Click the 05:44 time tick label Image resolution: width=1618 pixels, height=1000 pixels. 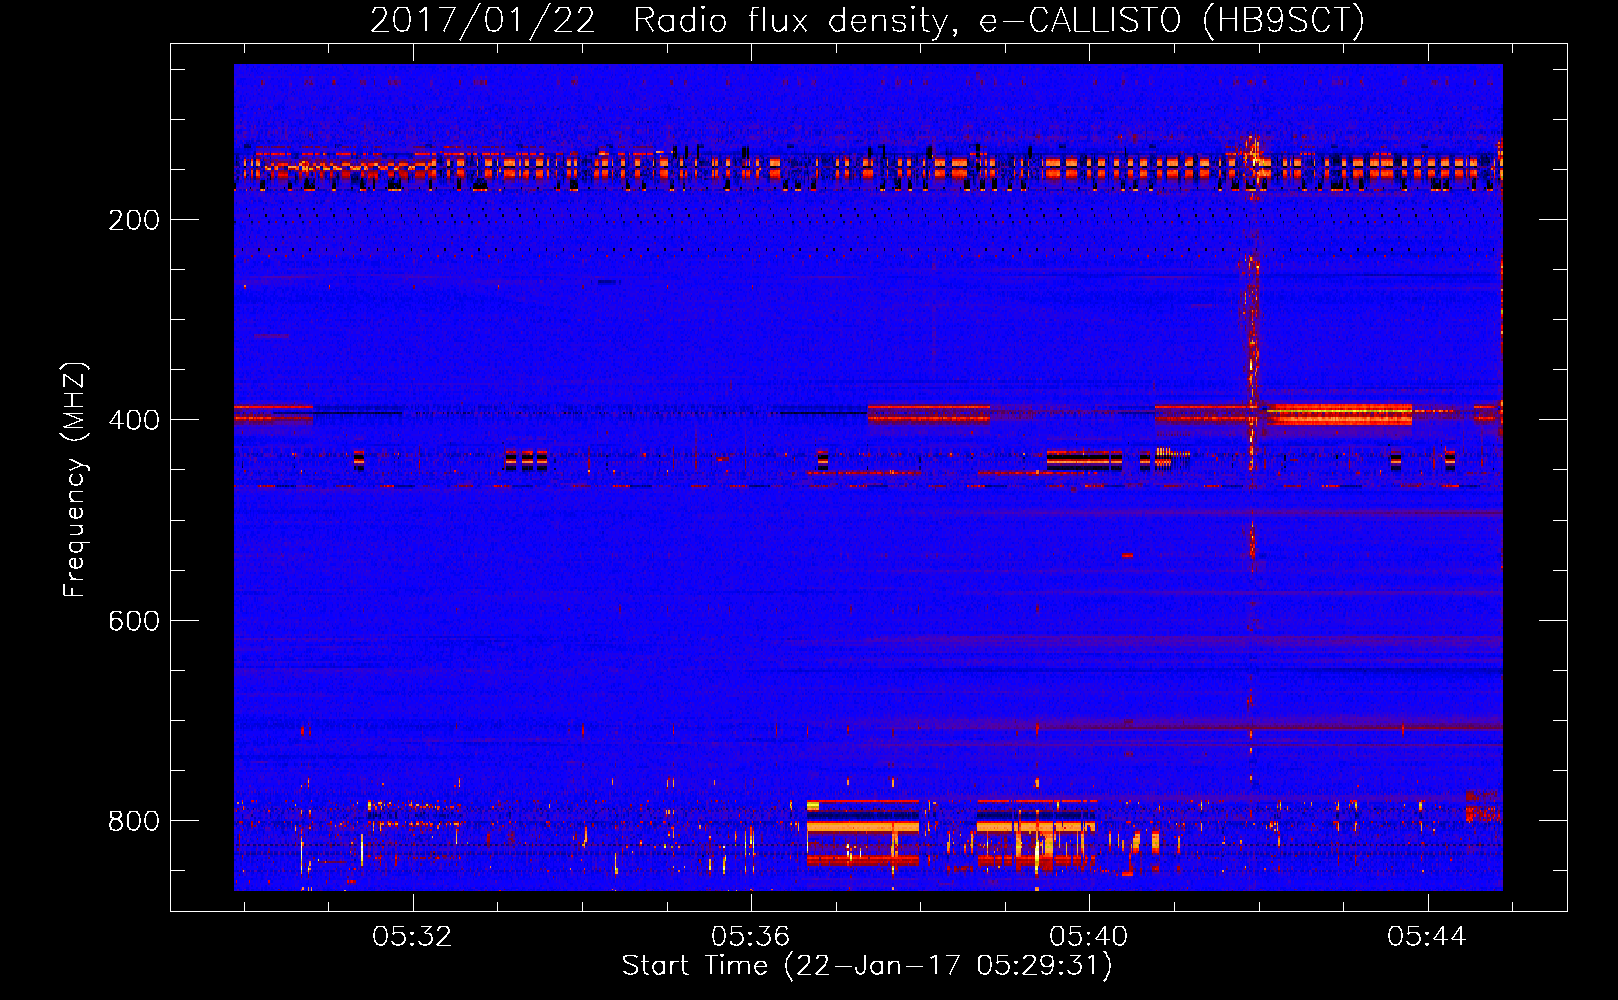click(x=1426, y=936)
